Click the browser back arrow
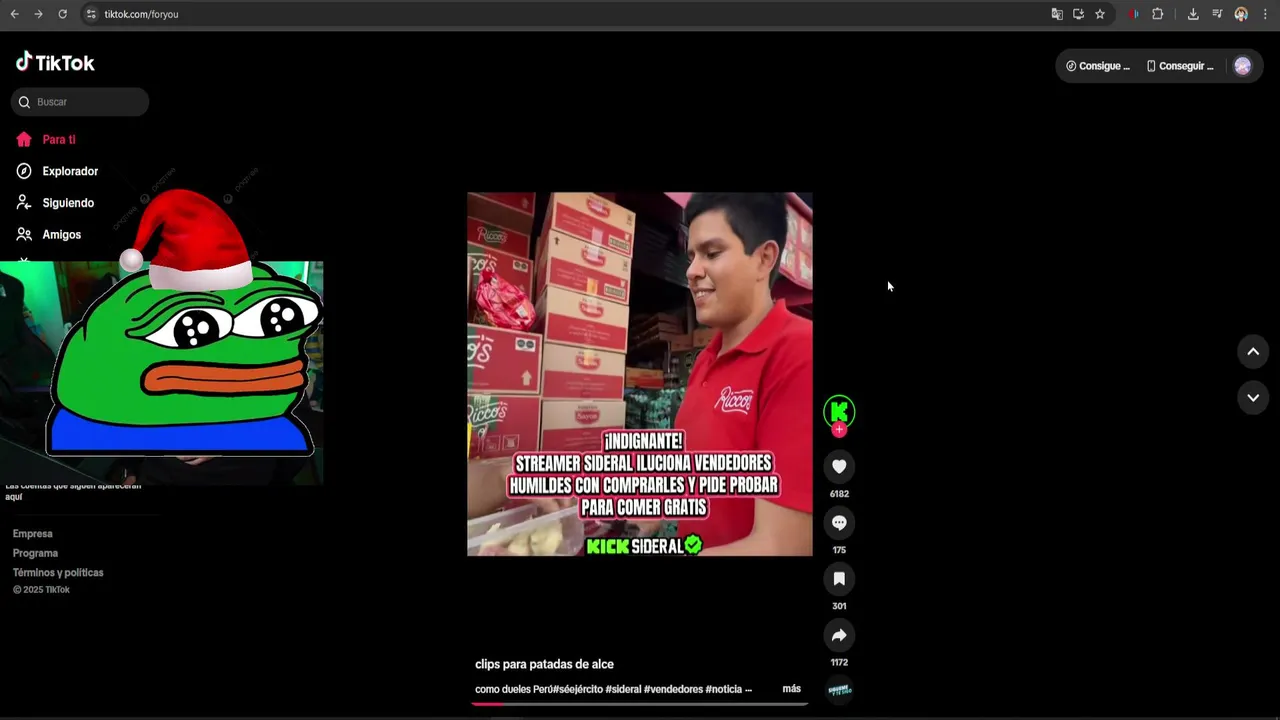The width and height of the screenshot is (1280, 720). 14,14
